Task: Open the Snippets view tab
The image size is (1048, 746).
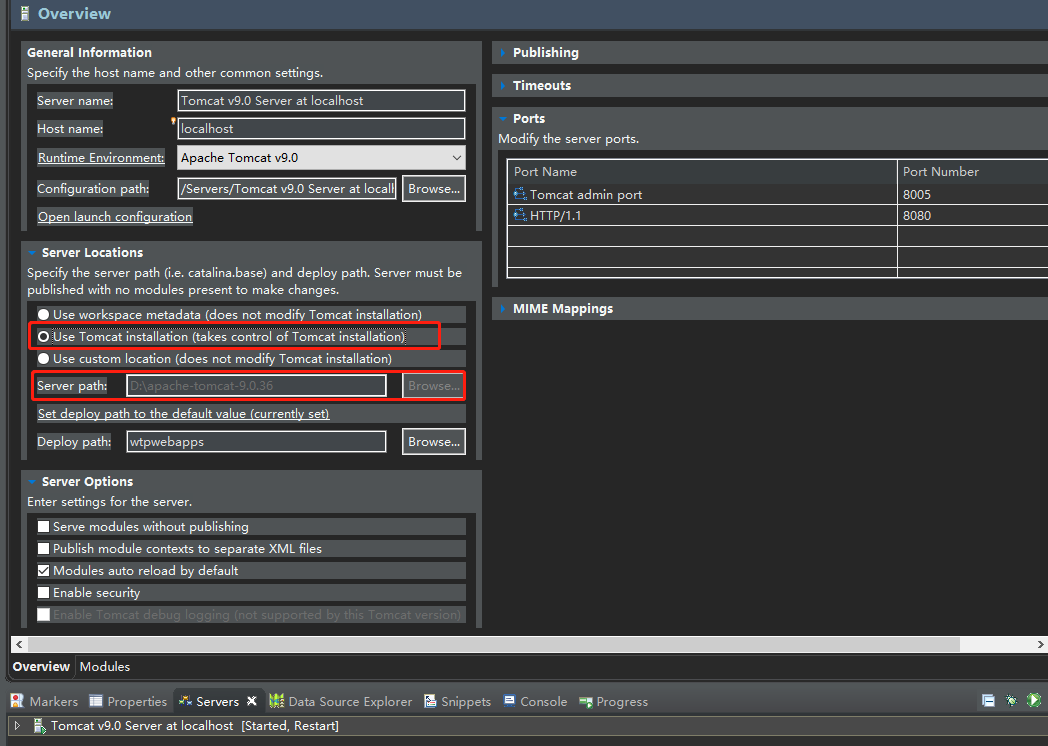Action: tap(458, 701)
